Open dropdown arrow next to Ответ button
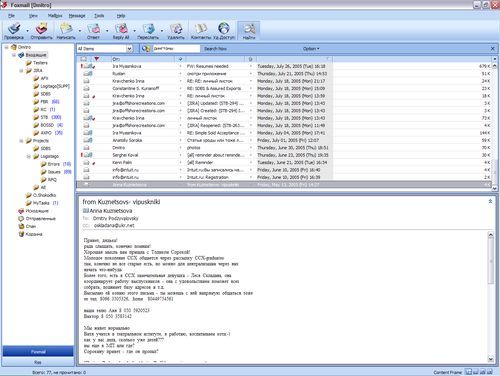Image resolution: width=500 pixels, height=376 pixels. 107,31
